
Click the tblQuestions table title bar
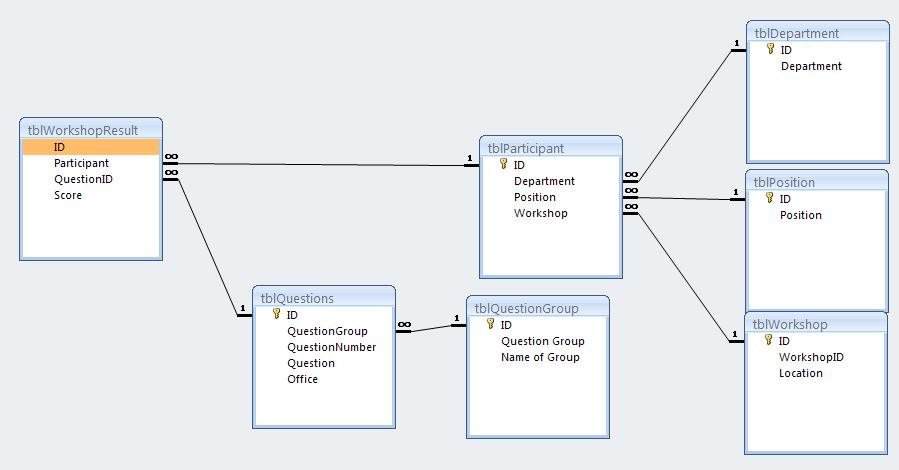(324, 298)
